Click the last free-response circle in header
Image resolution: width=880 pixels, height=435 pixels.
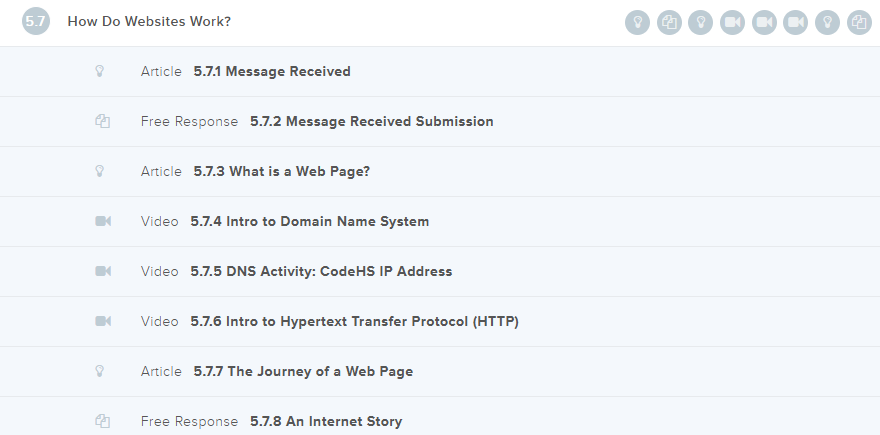point(859,22)
